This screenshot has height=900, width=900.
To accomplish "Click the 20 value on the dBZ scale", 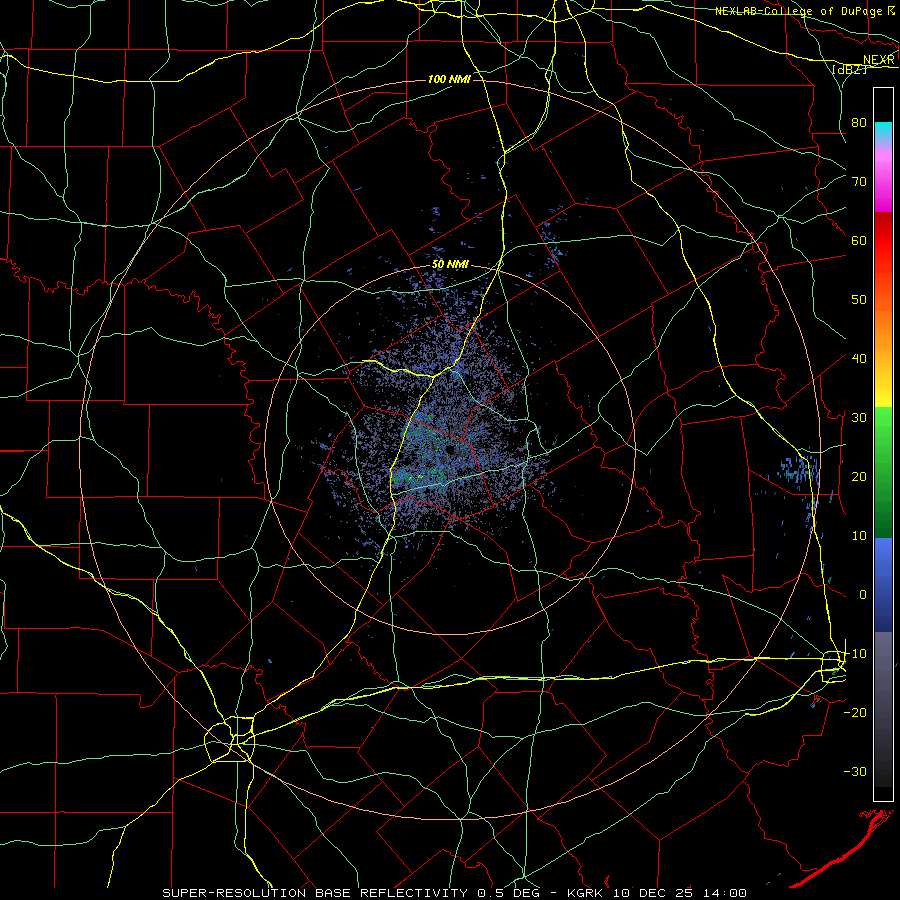I will click(x=859, y=476).
